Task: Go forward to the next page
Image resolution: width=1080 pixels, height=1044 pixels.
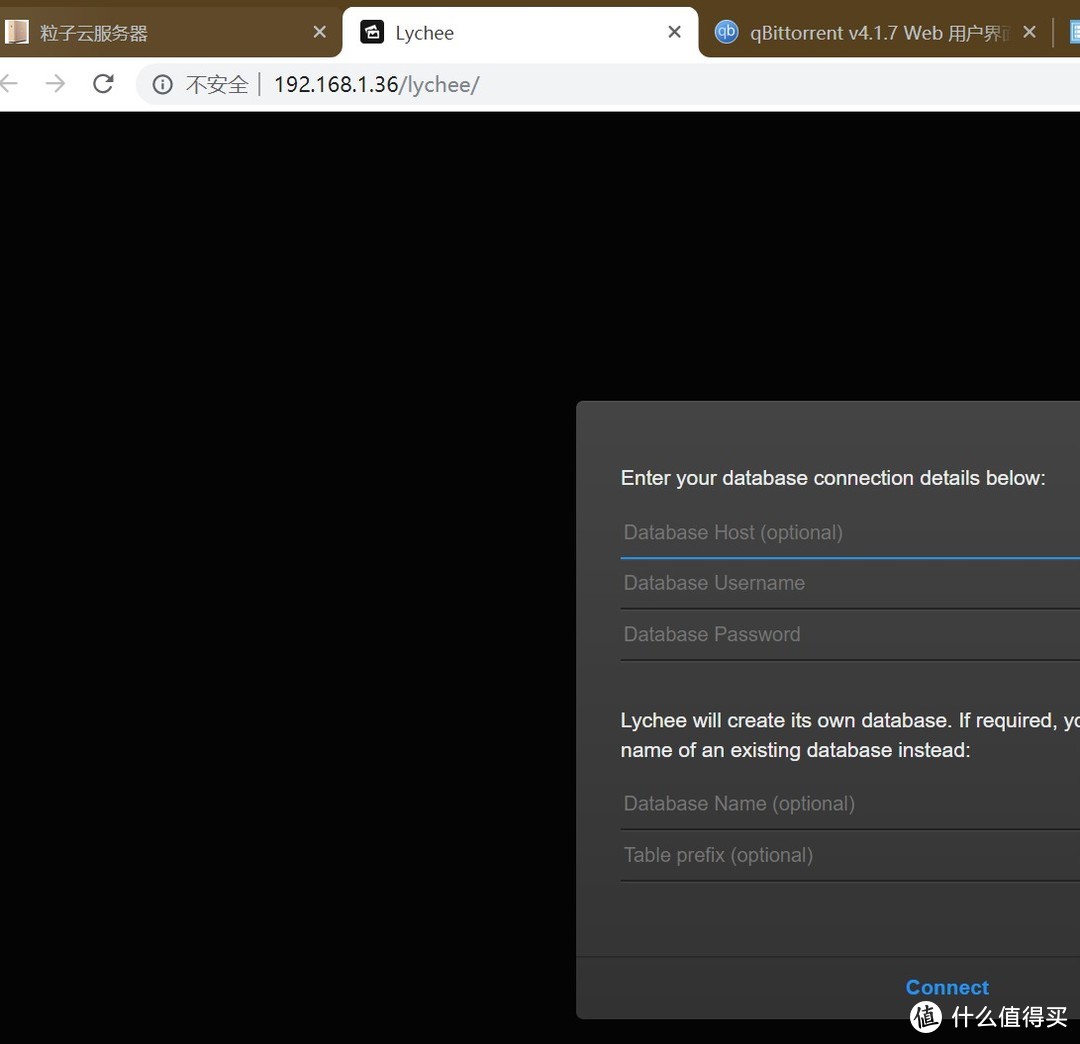Action: pyautogui.click(x=55, y=84)
